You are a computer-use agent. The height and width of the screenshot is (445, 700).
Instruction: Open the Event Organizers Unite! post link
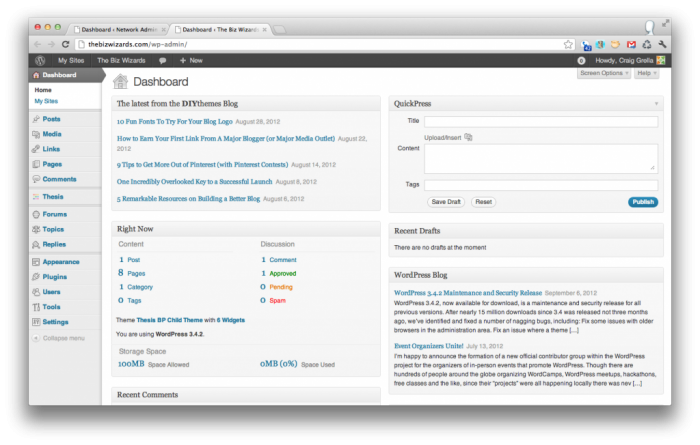[x=428, y=346]
